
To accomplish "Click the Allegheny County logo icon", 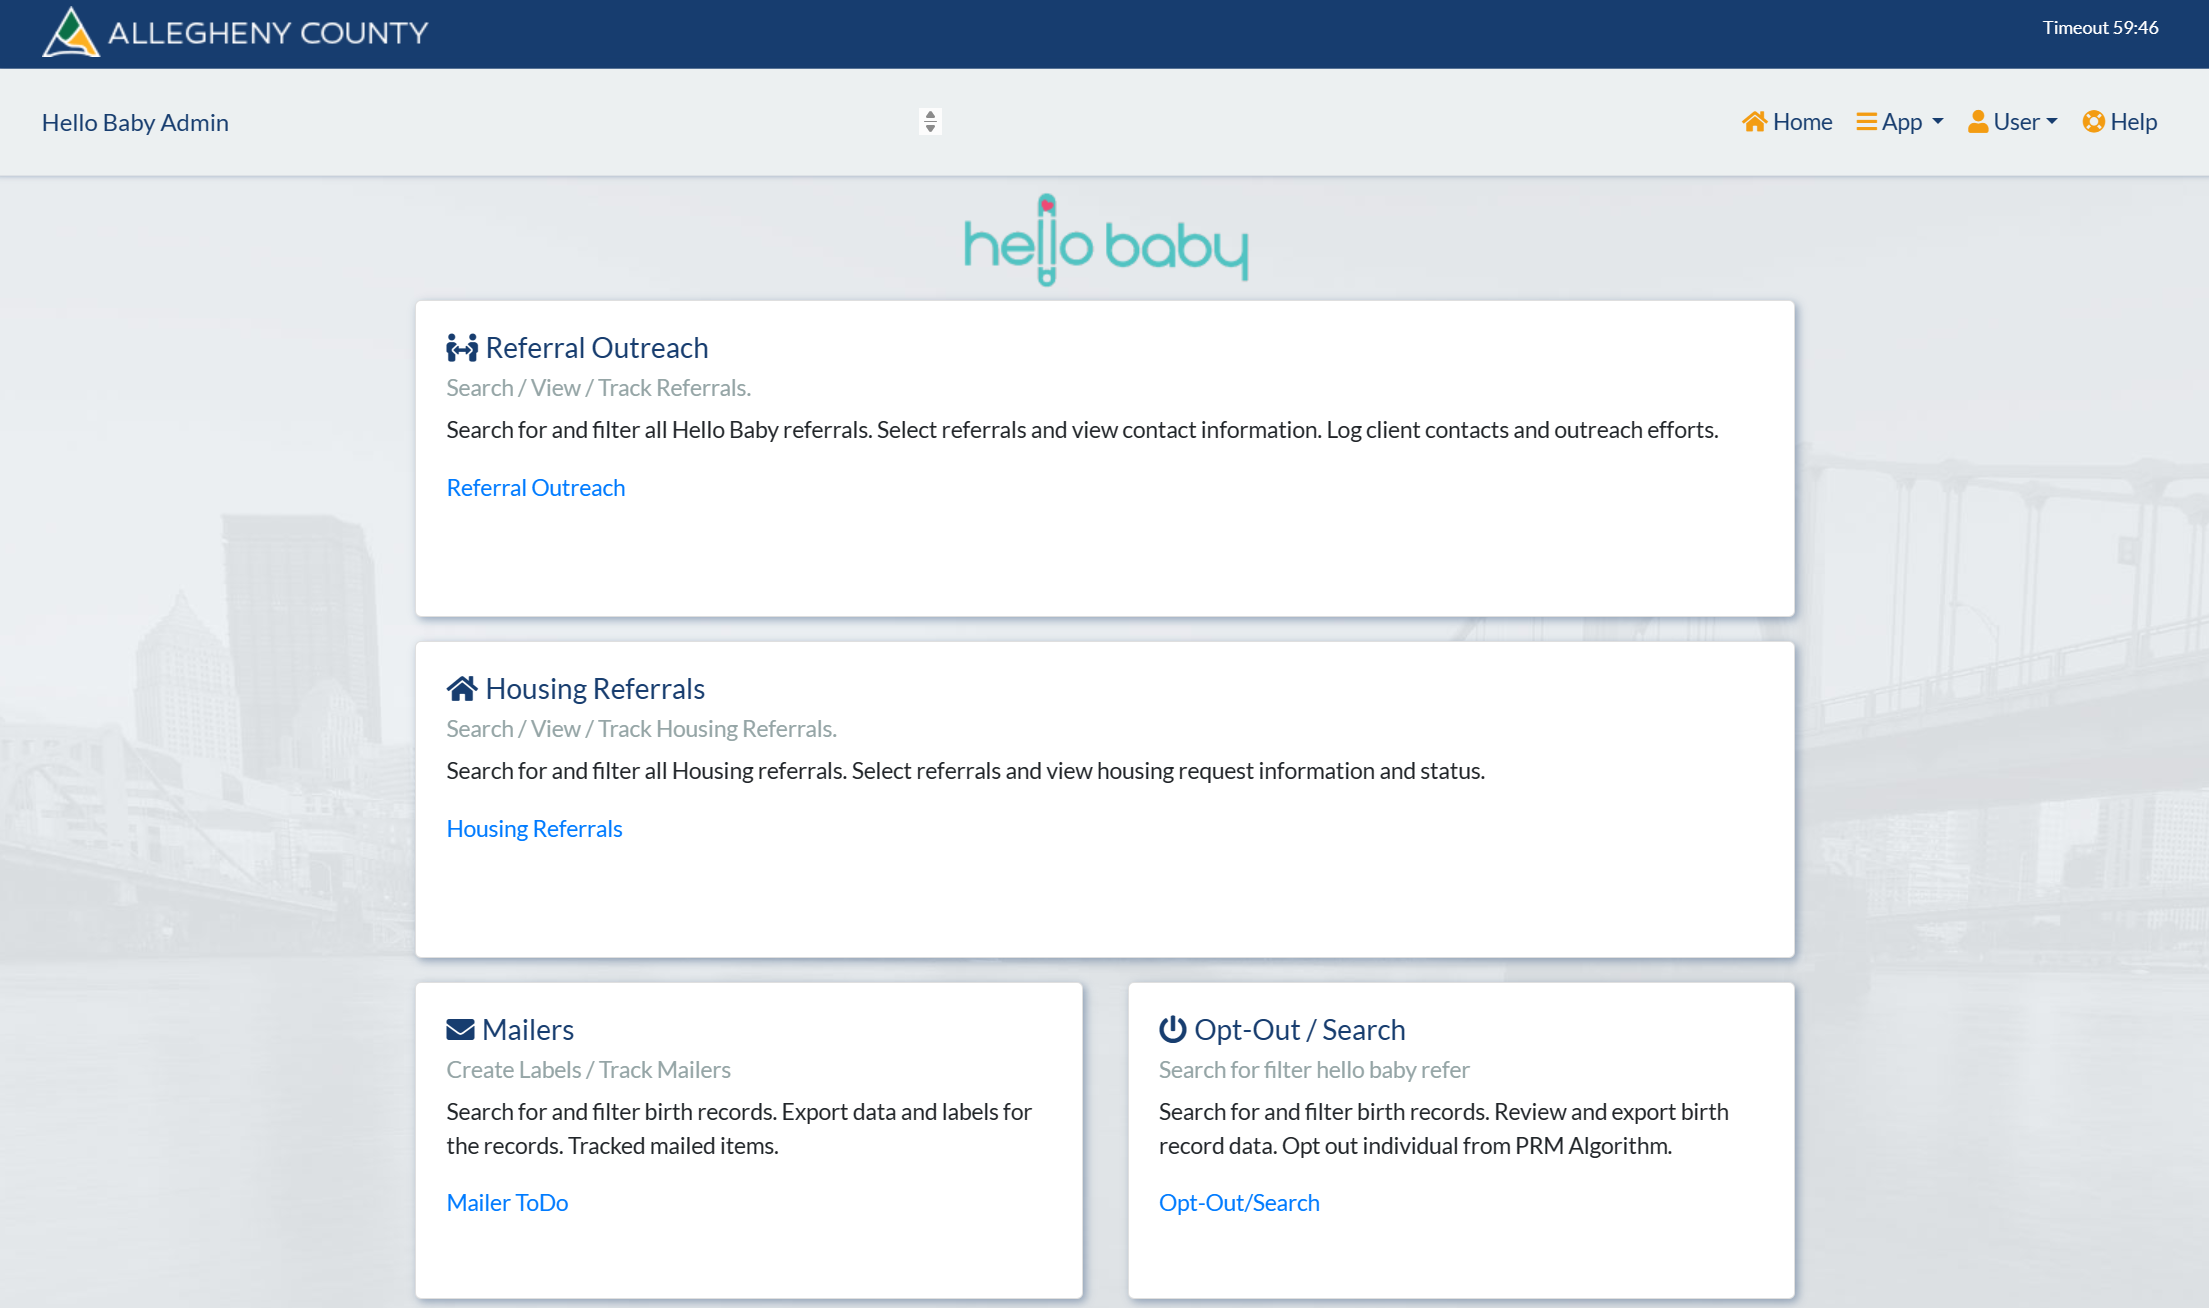I will tap(70, 32).
